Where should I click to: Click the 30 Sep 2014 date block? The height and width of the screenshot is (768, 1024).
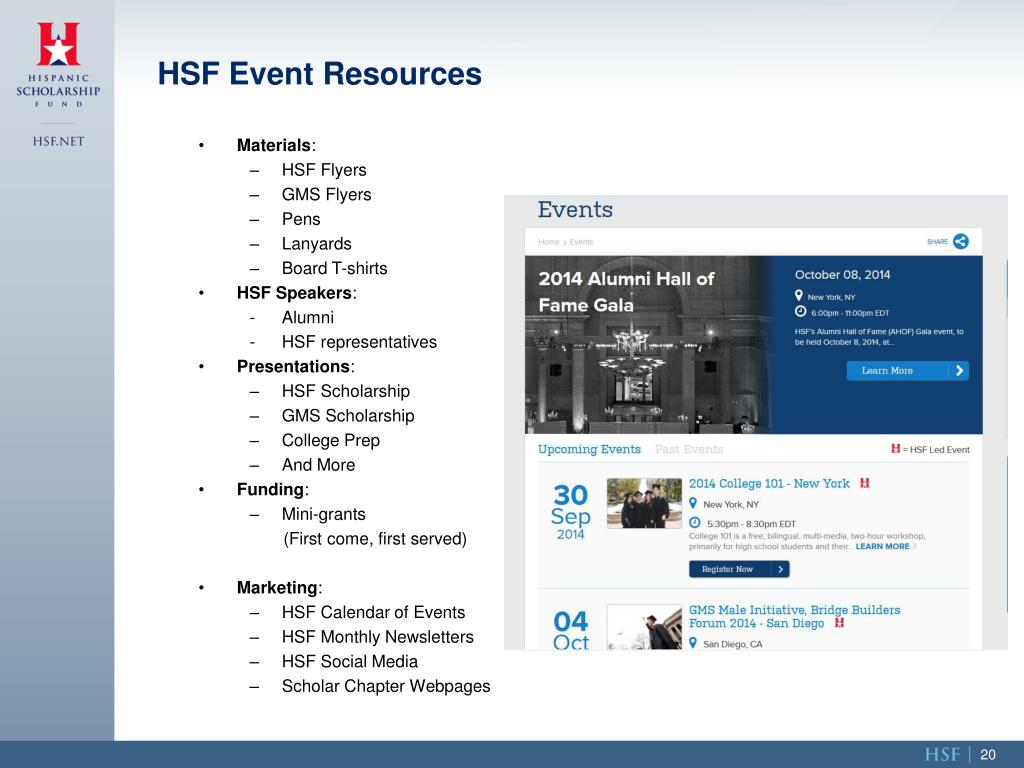point(570,513)
